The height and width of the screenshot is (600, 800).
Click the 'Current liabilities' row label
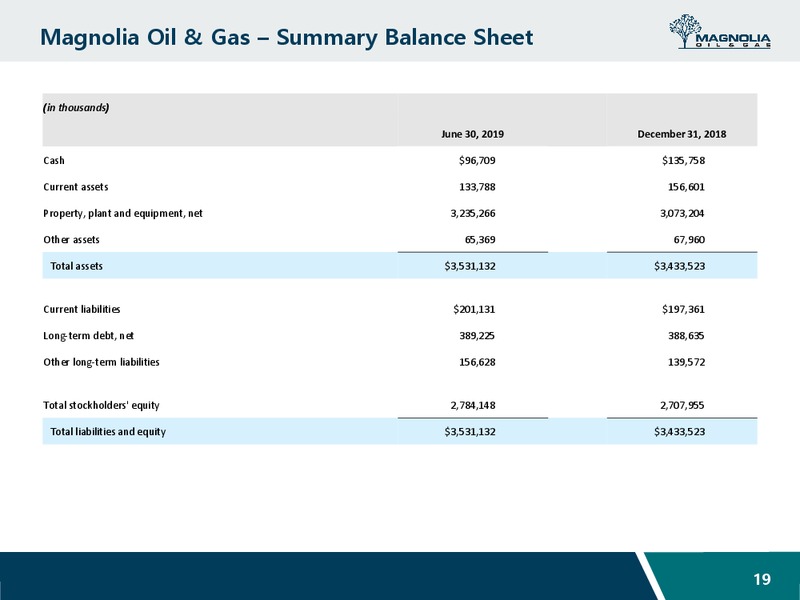pyautogui.click(x=82, y=310)
